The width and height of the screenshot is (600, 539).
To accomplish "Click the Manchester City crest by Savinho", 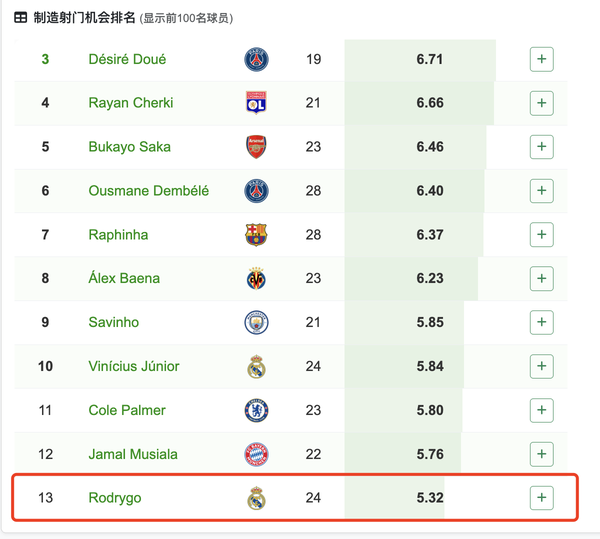I will click(x=256, y=322).
